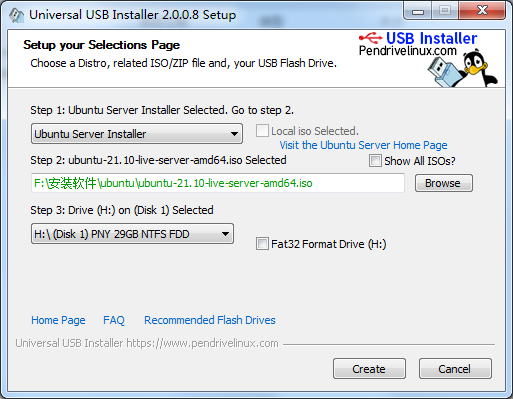Click the Step 2 ubuntu-21.10-live-server-amd64.iso Selected text
This screenshot has height=399, width=513.
pos(158,160)
